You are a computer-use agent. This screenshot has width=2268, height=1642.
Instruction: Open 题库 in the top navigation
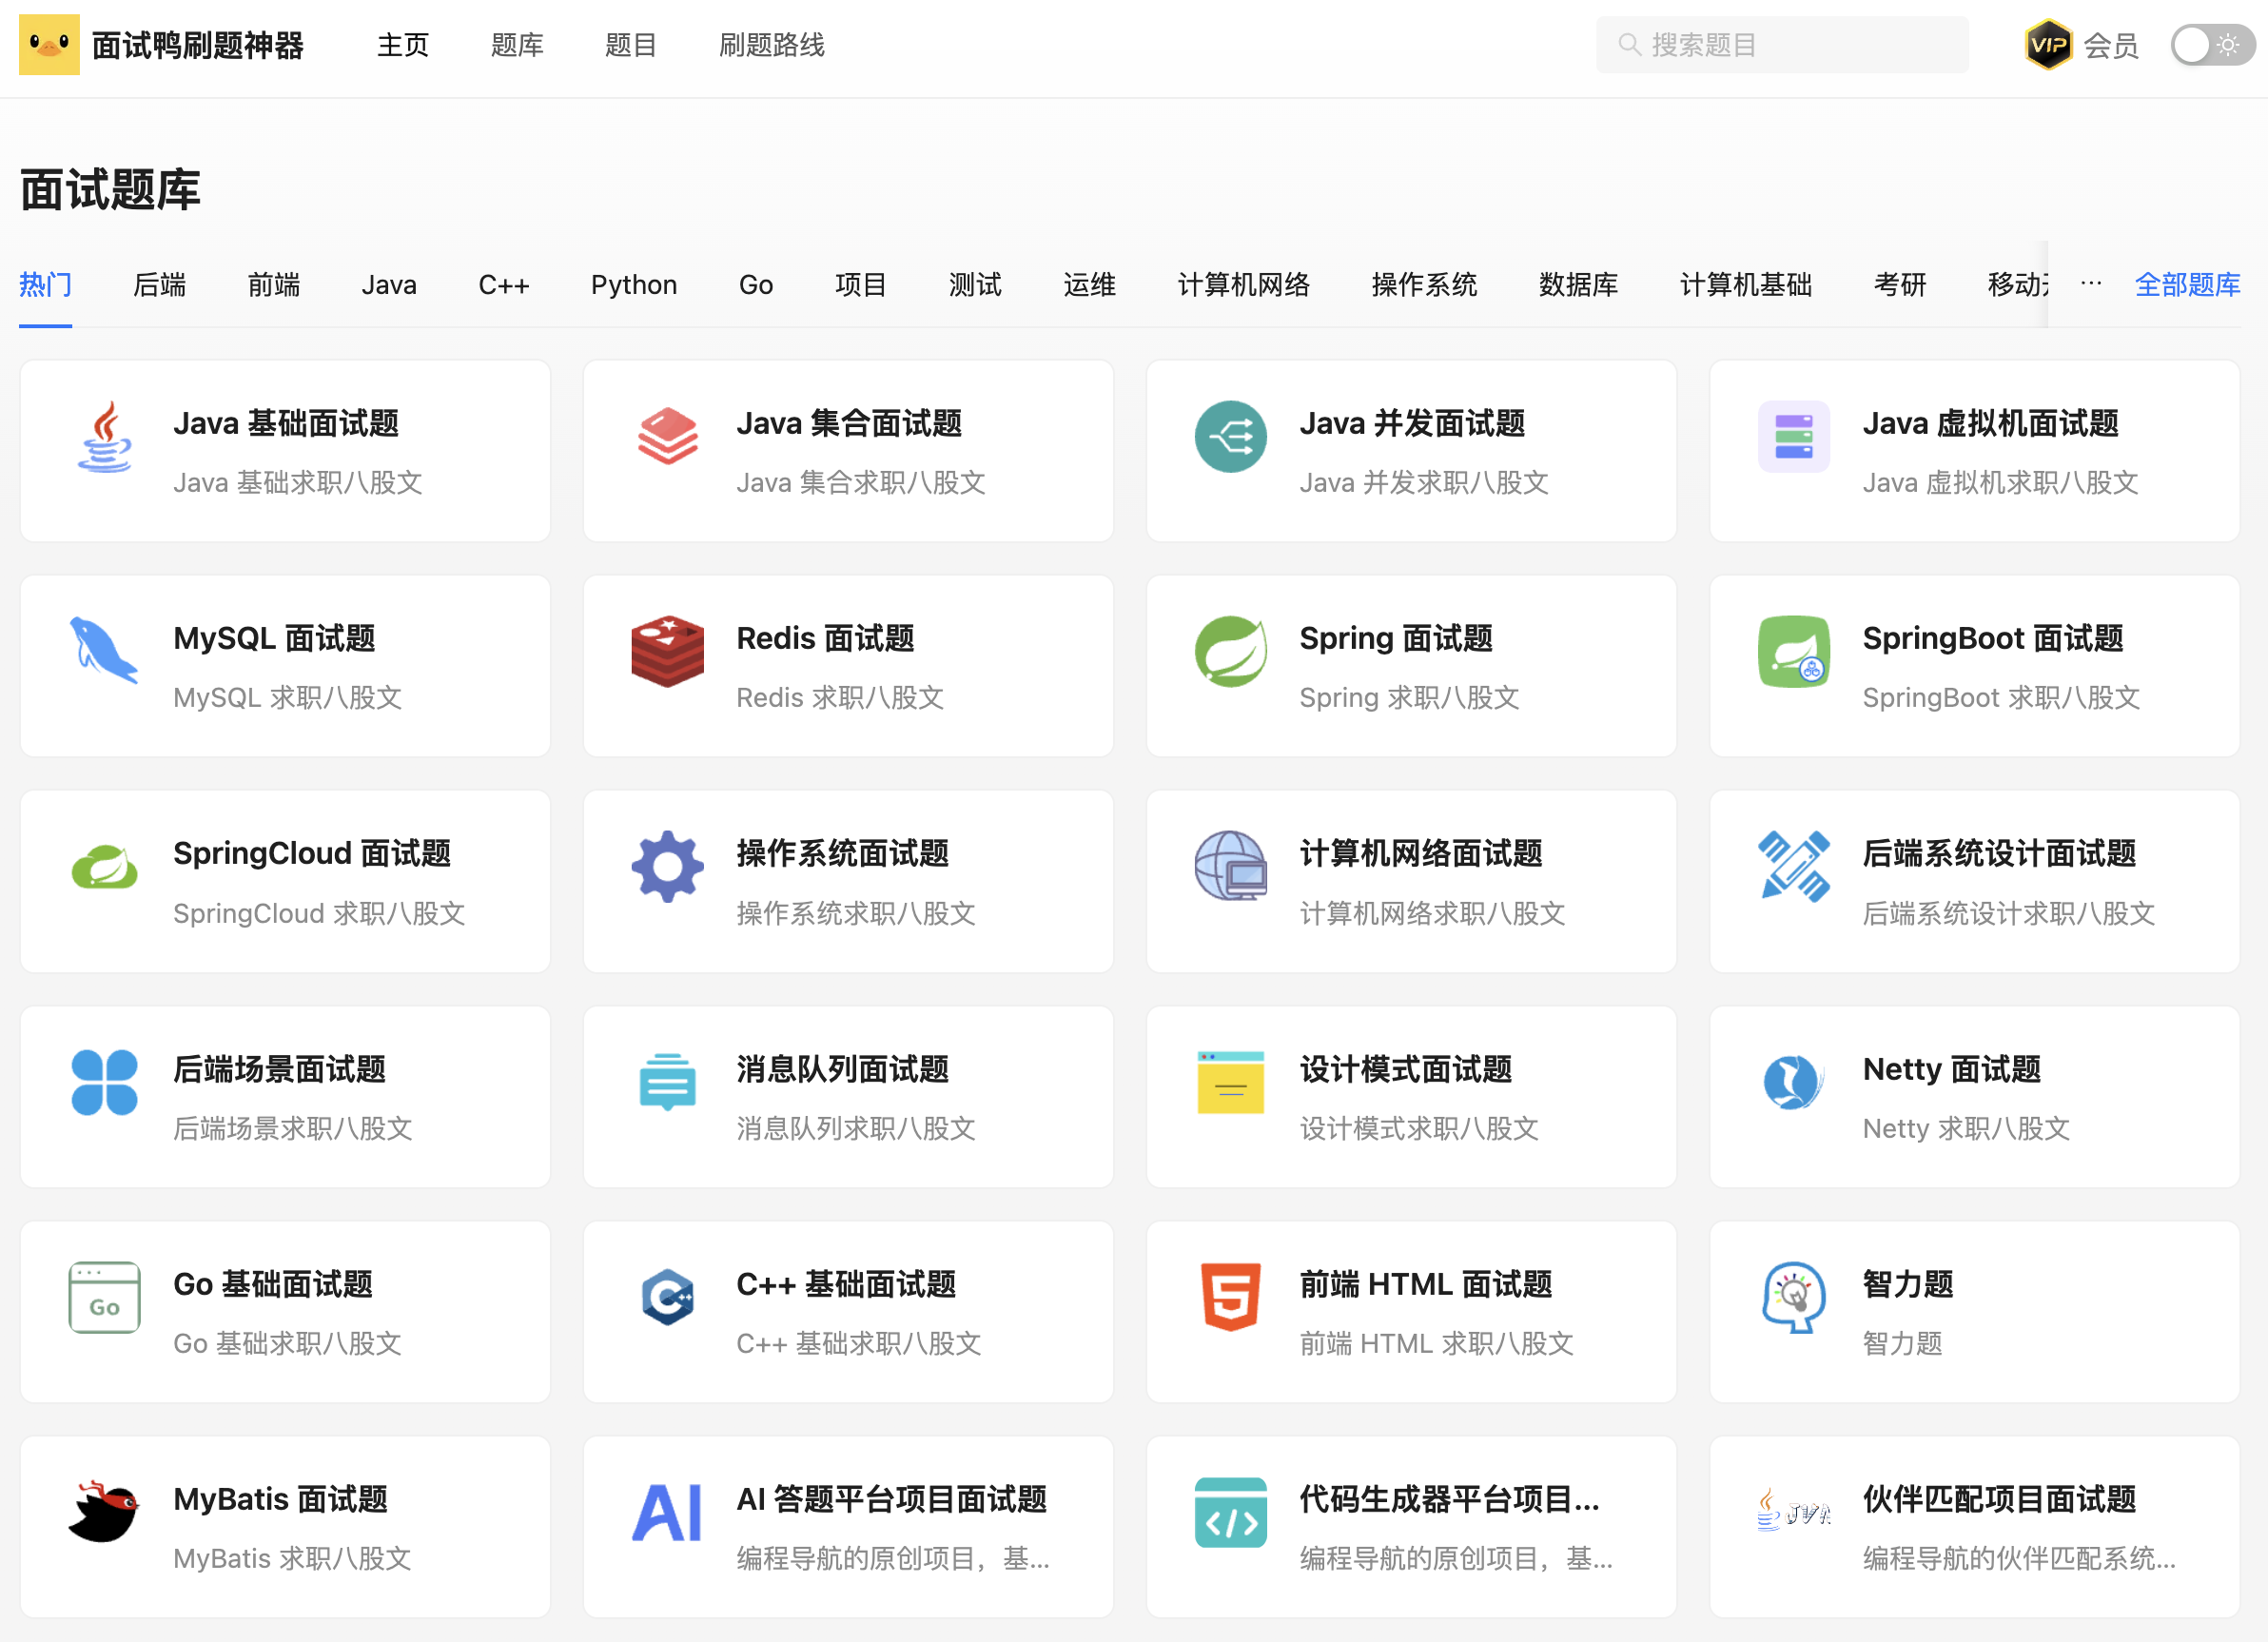pos(517,45)
